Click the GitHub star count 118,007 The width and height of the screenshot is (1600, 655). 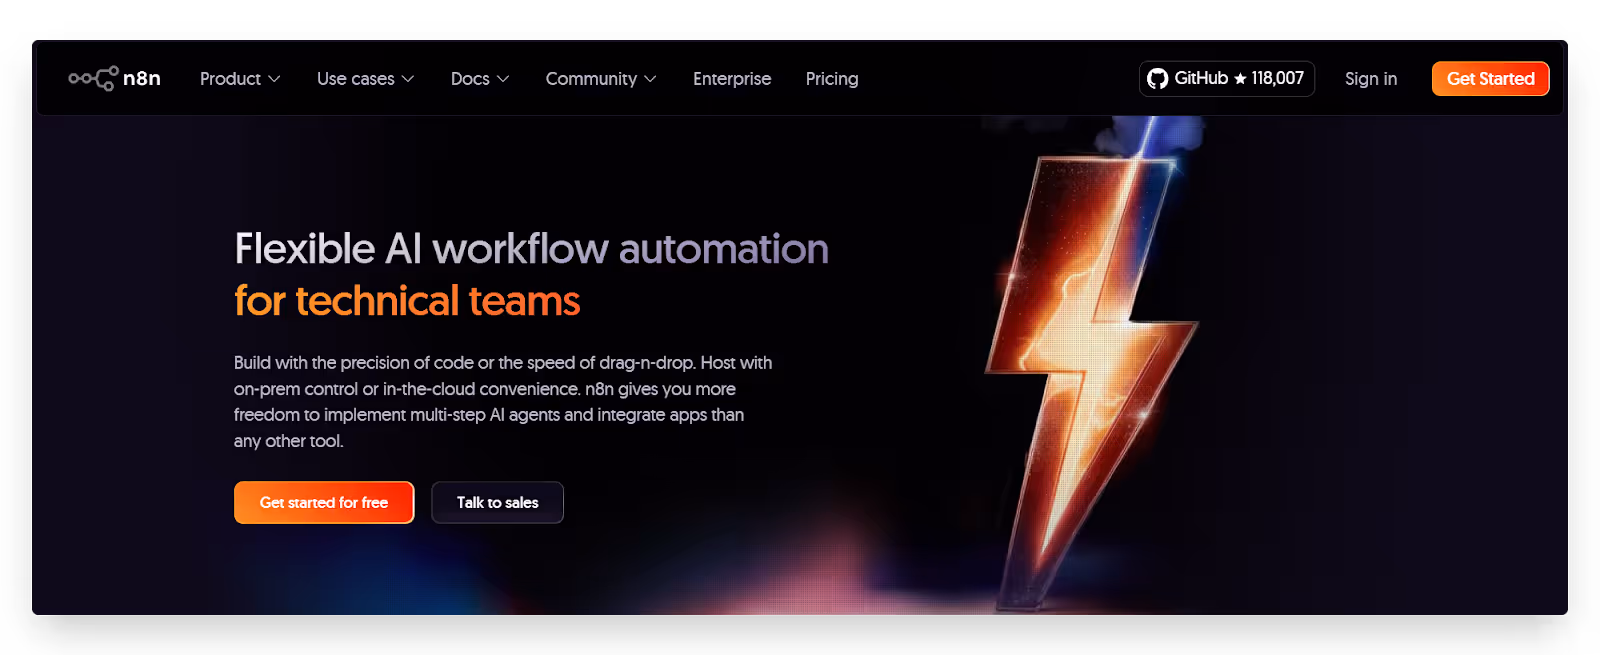pos(1277,78)
